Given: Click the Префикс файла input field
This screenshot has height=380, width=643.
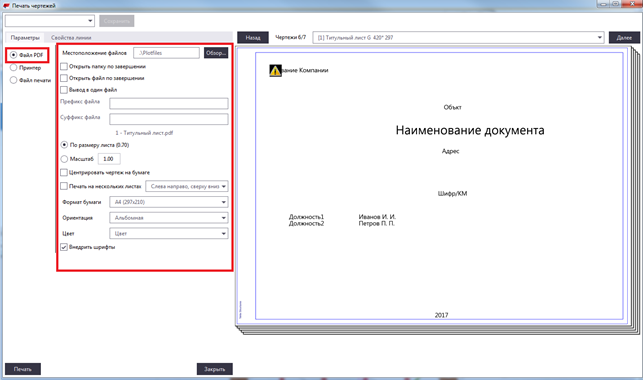Looking at the screenshot, I should 169,103.
